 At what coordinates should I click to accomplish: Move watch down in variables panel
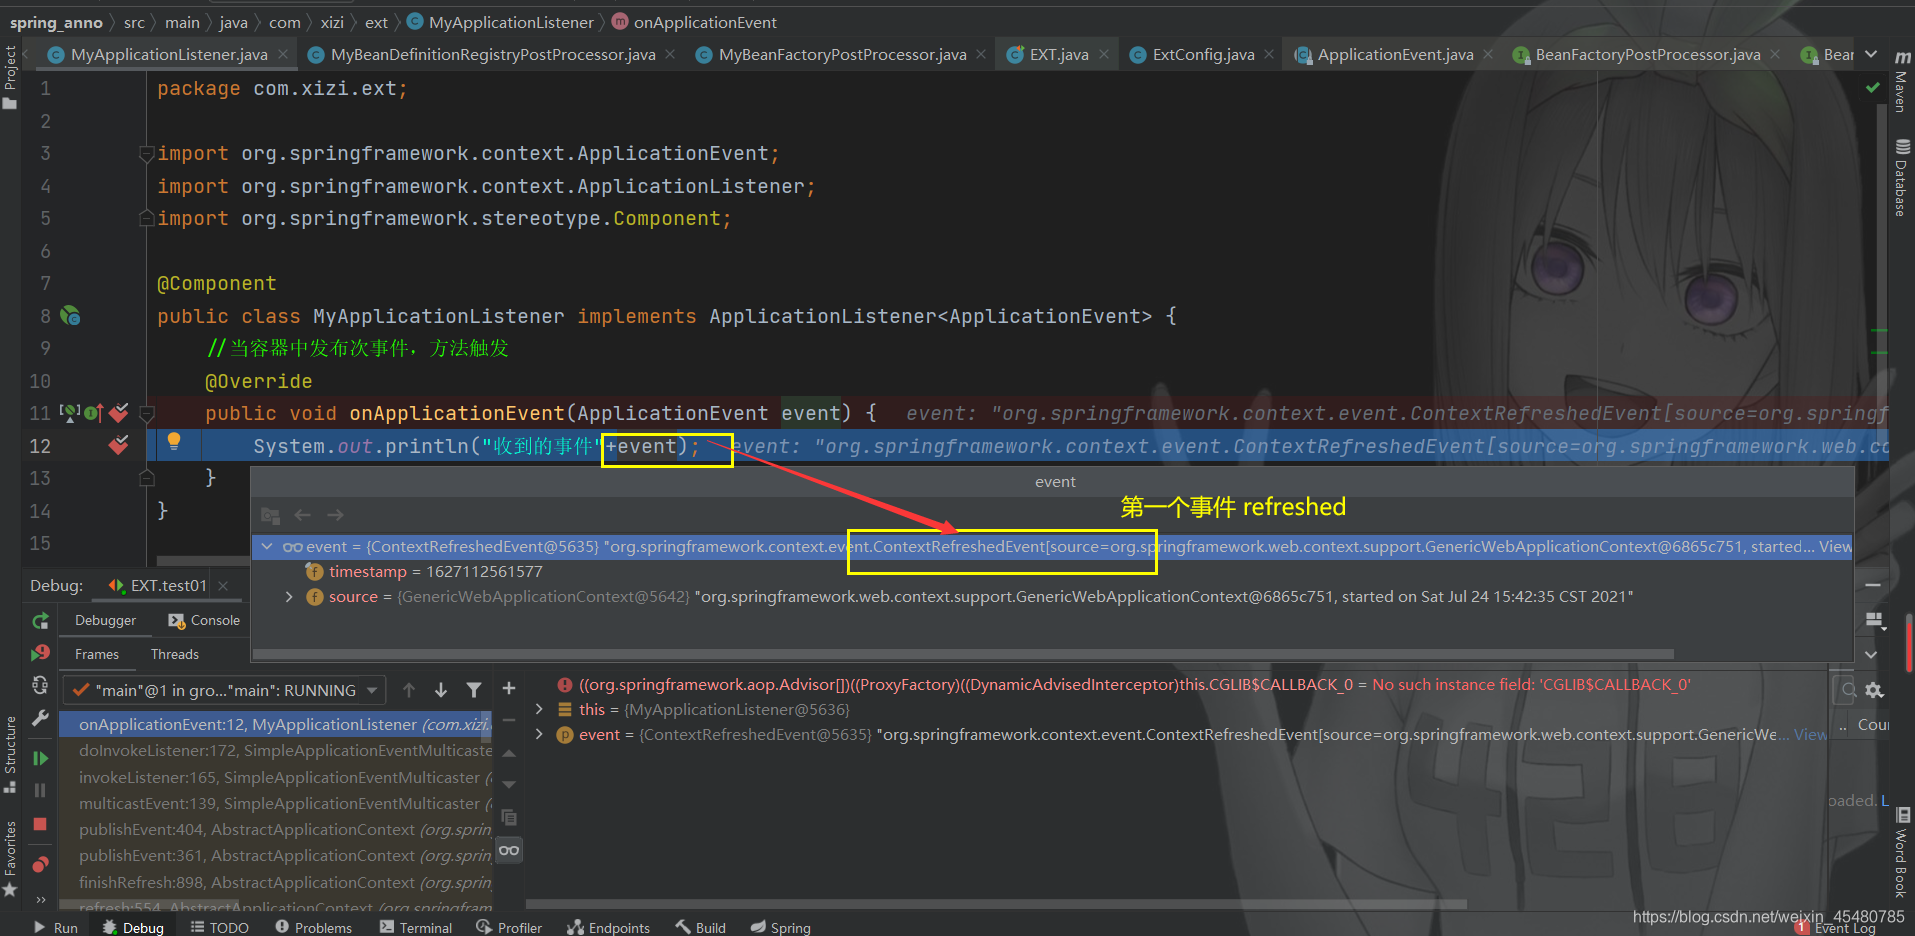509,785
